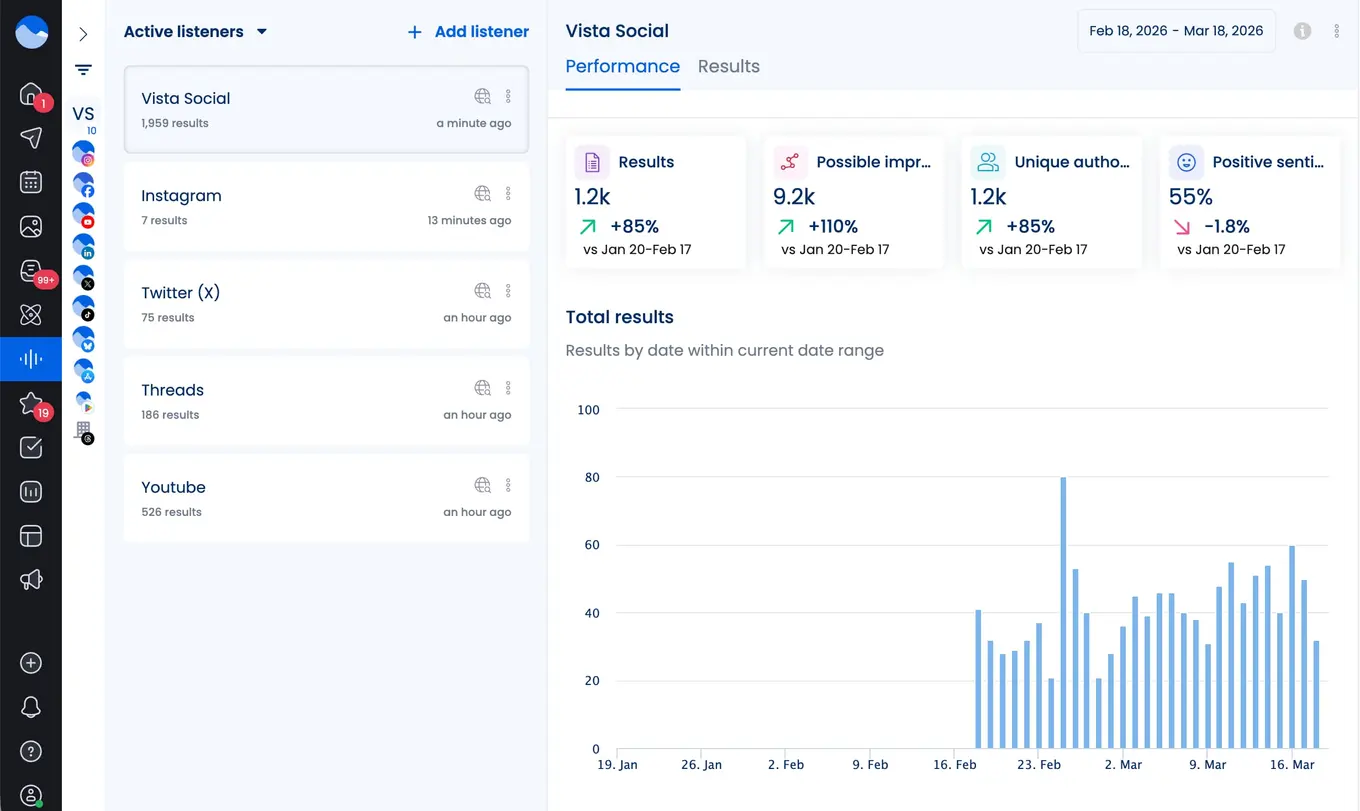
Task: Open the three-dot menu next to the info icon
Action: [1337, 31]
